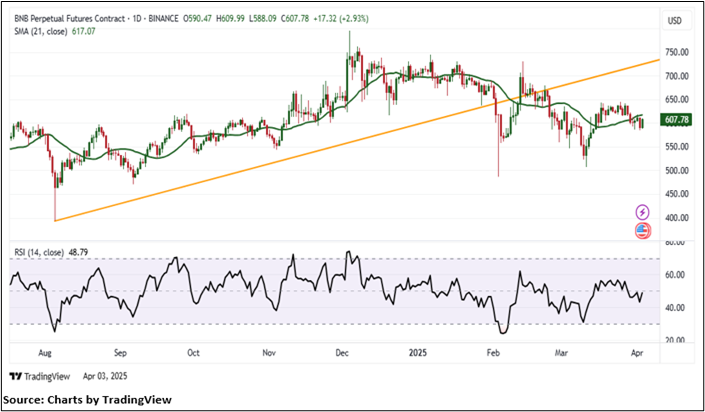Click the 400.00 price axis label
705x412 pixels.
[x=677, y=218]
